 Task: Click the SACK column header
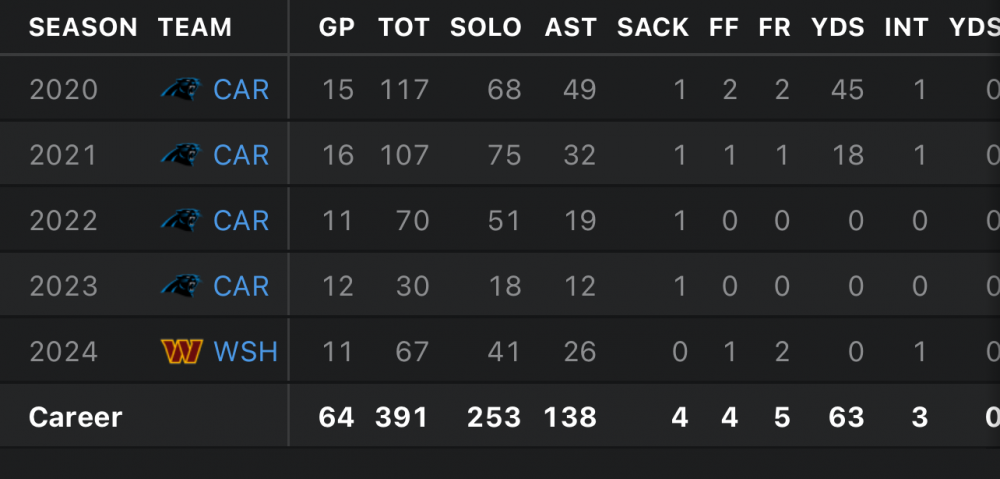click(653, 27)
